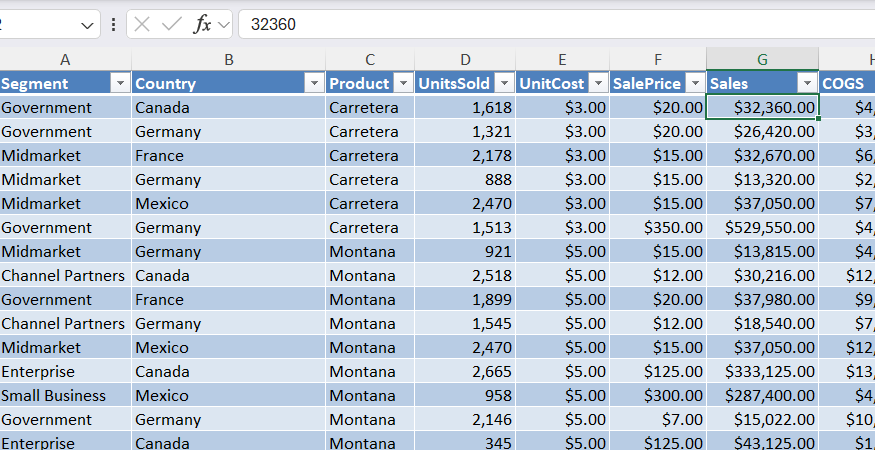
Task: Click the Sales cell $13,815.00
Action: pyautogui.click(x=762, y=251)
